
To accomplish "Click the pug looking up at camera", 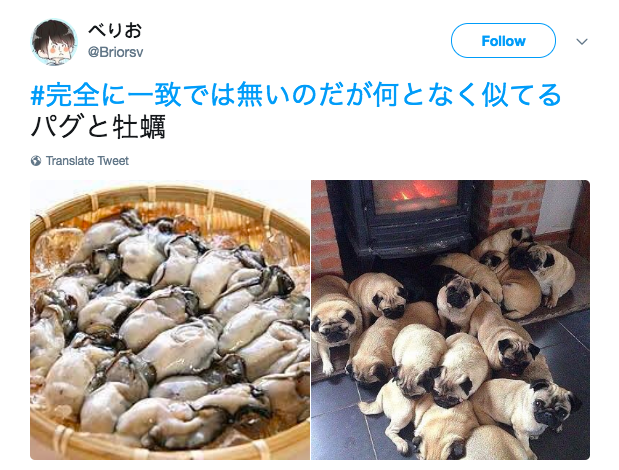I will click(x=458, y=294).
